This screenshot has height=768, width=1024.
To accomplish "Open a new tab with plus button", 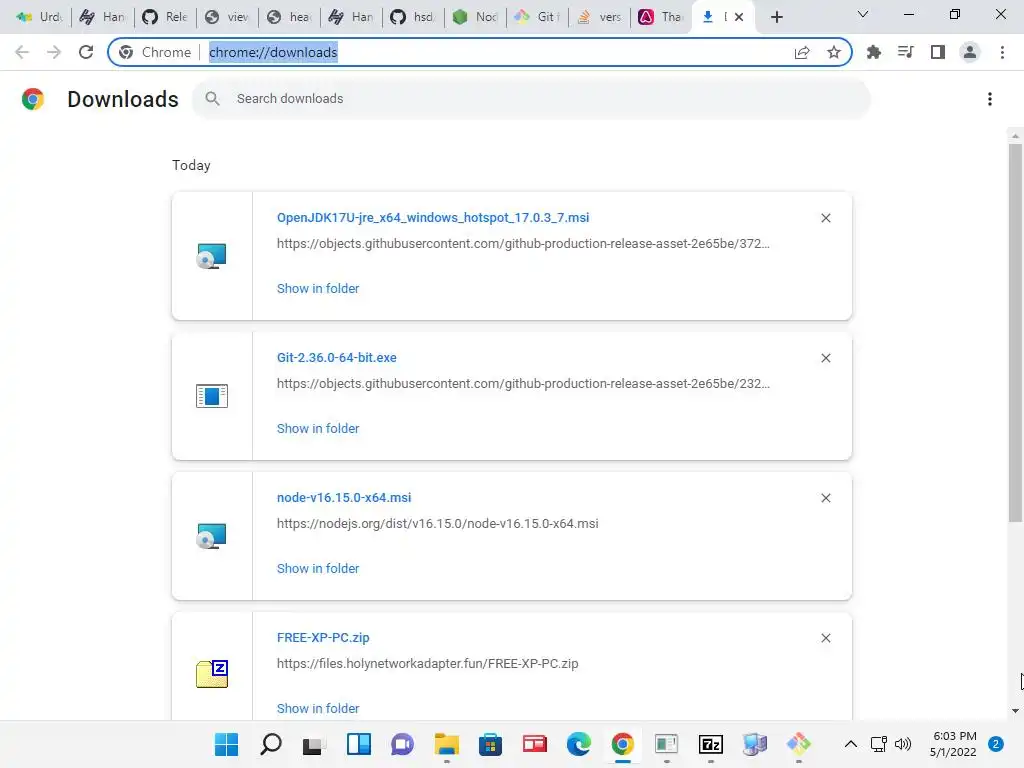I will pos(776,17).
